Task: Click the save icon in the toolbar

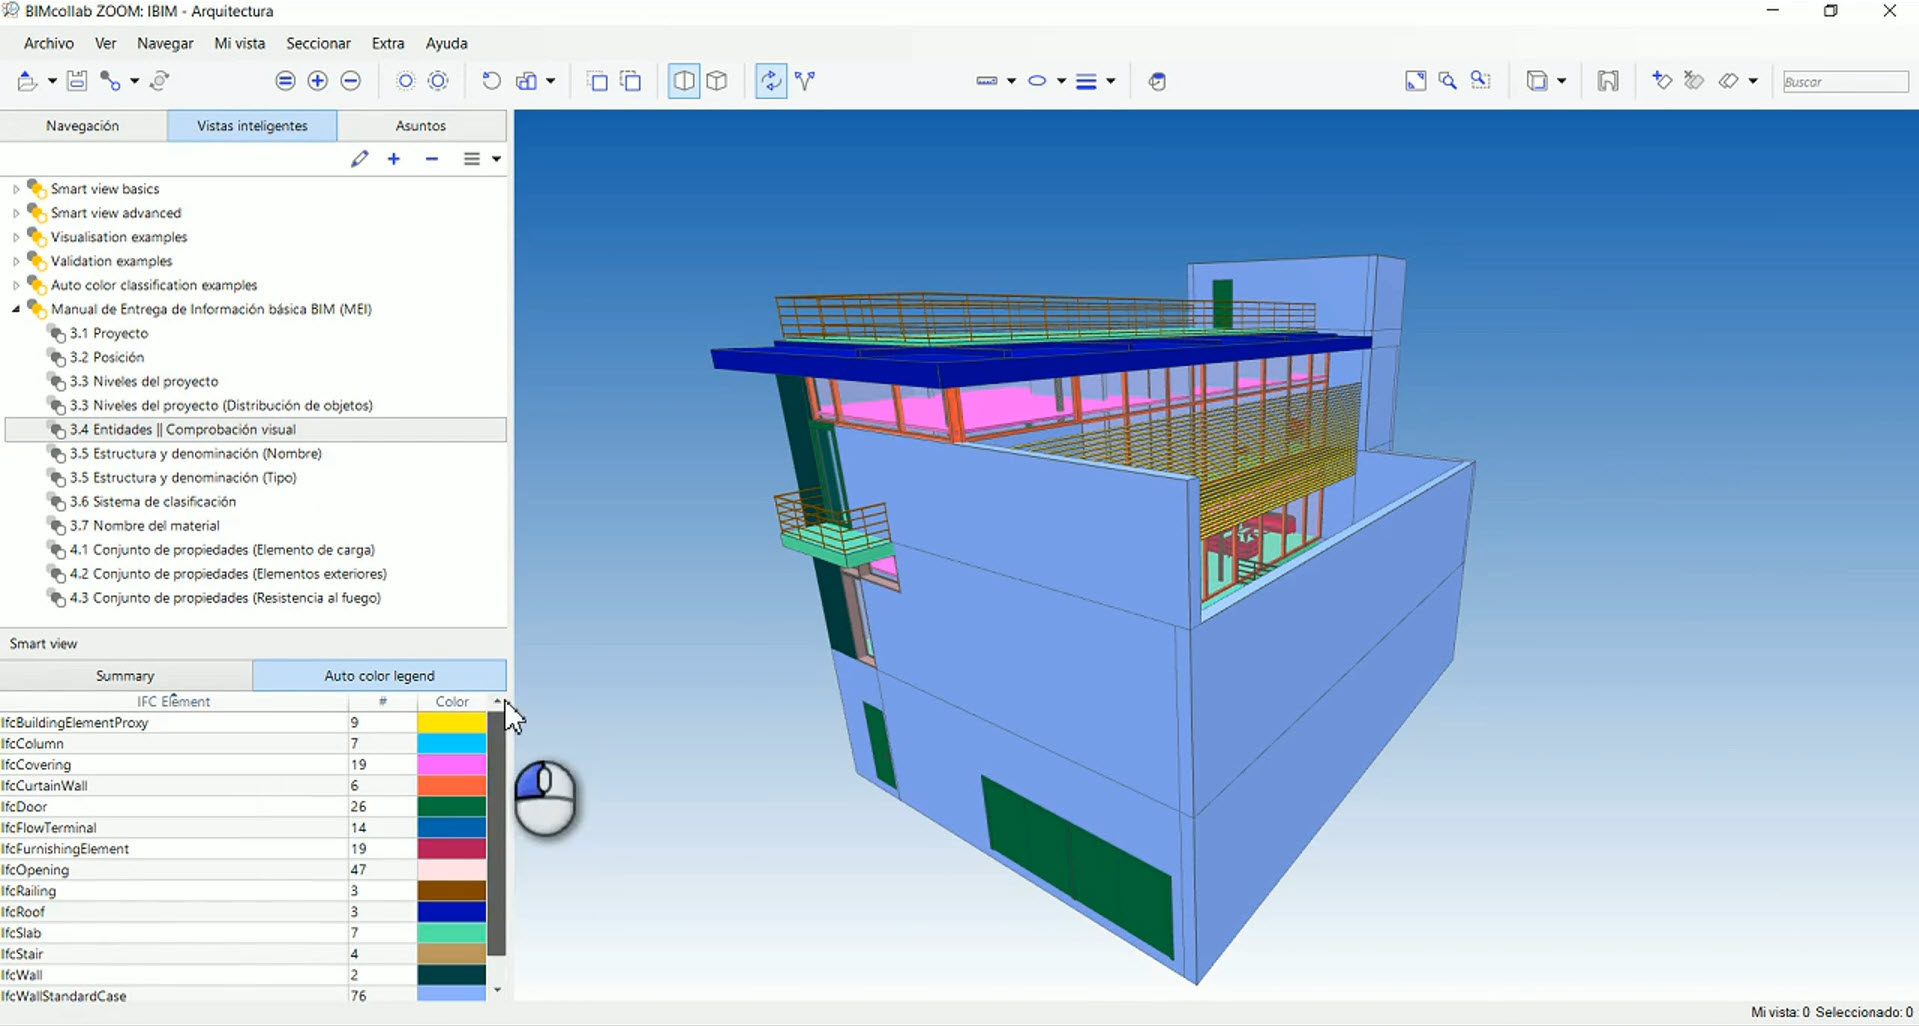Action: 77,81
